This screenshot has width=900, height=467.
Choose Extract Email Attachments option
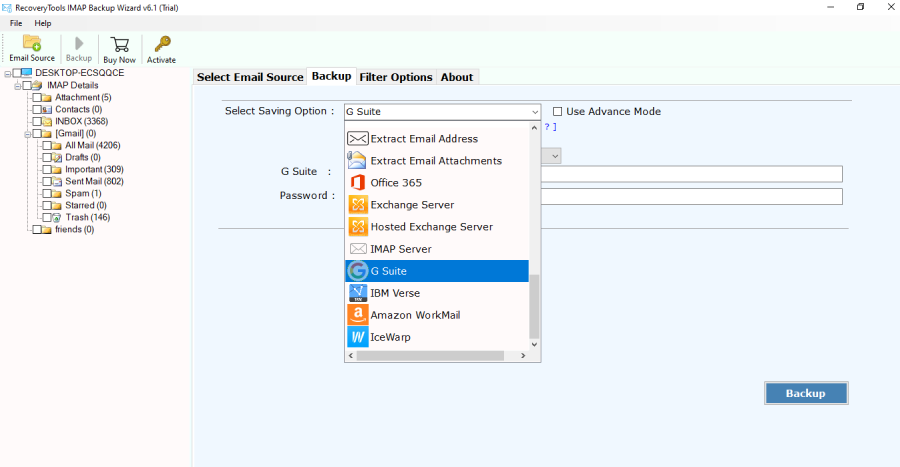pos(436,161)
